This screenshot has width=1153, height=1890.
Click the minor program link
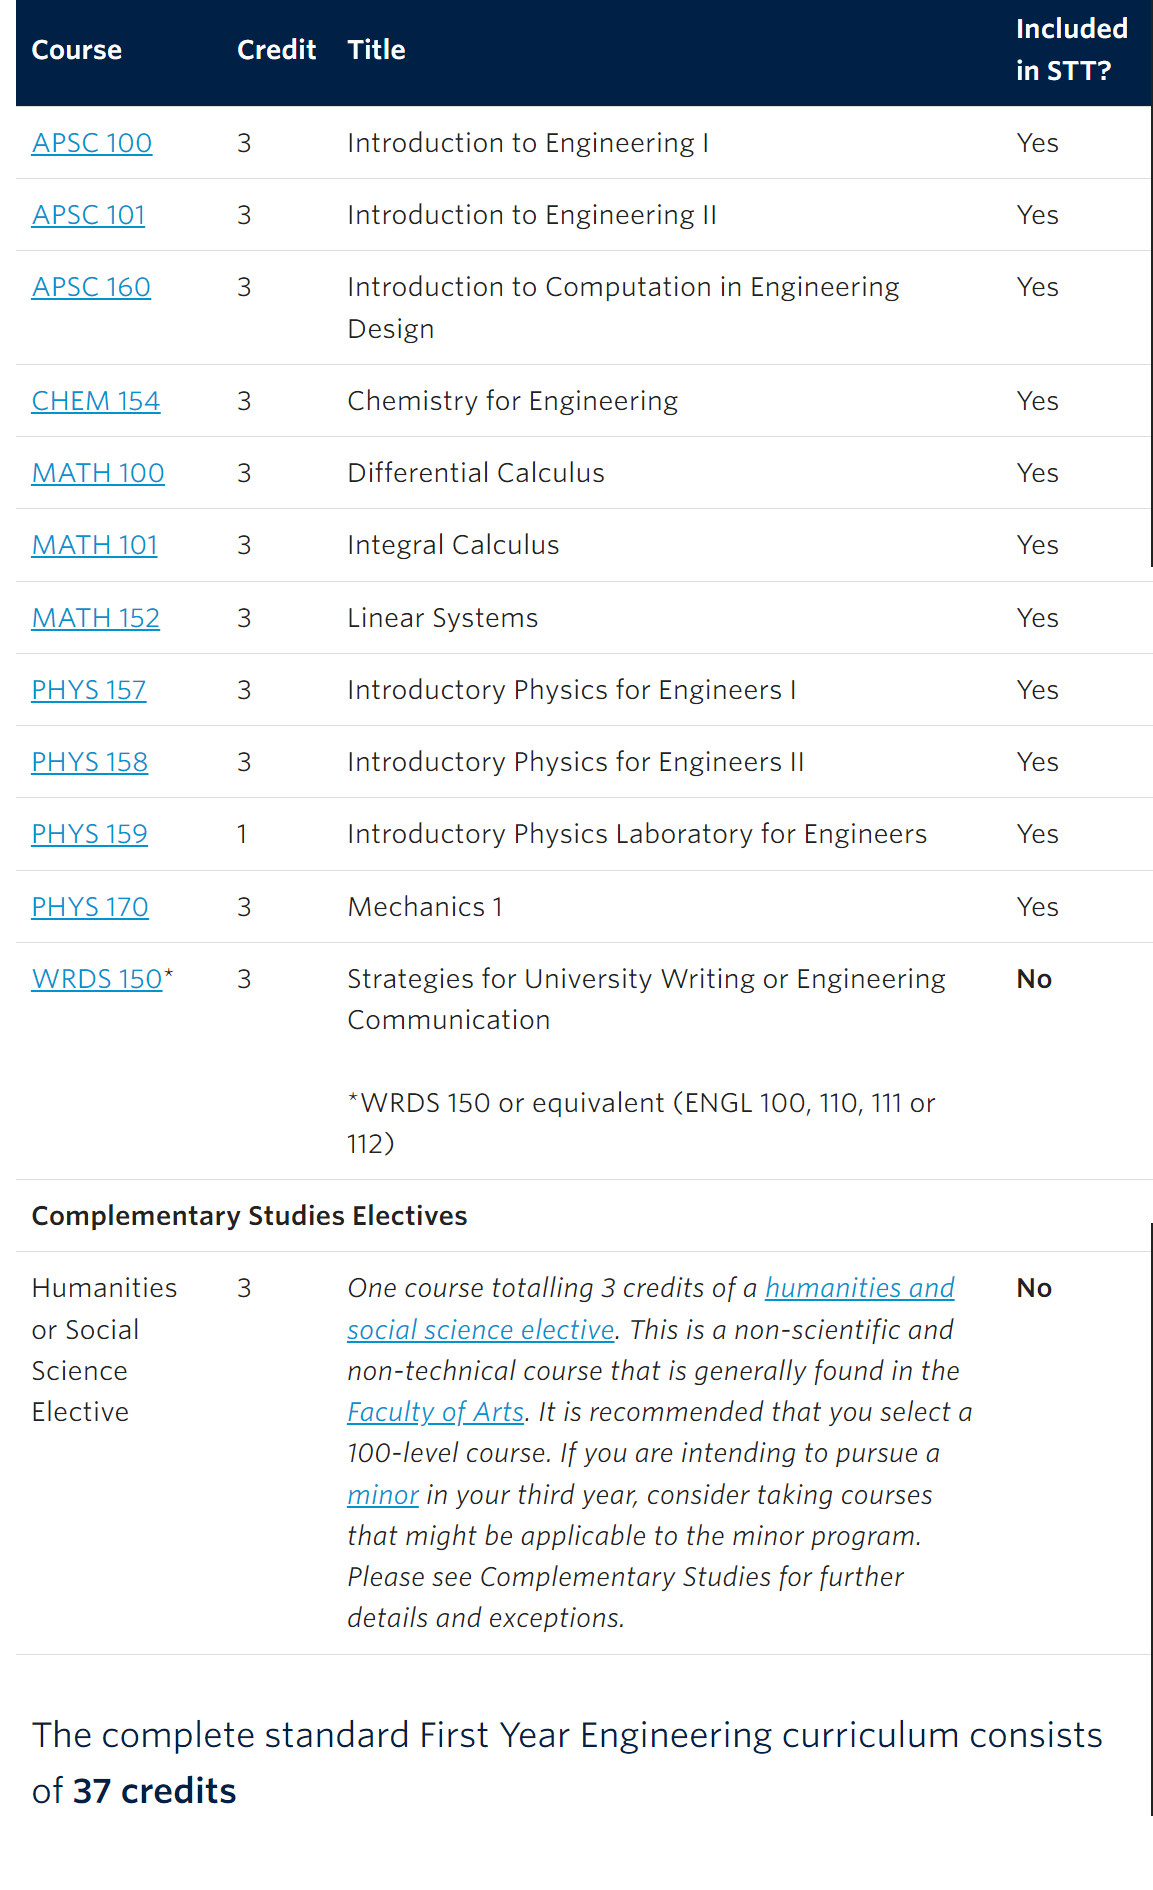coord(382,1495)
